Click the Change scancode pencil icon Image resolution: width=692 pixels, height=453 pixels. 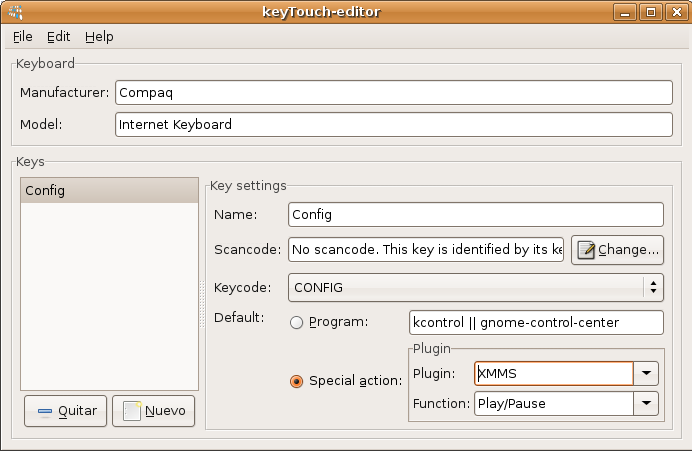(x=586, y=250)
